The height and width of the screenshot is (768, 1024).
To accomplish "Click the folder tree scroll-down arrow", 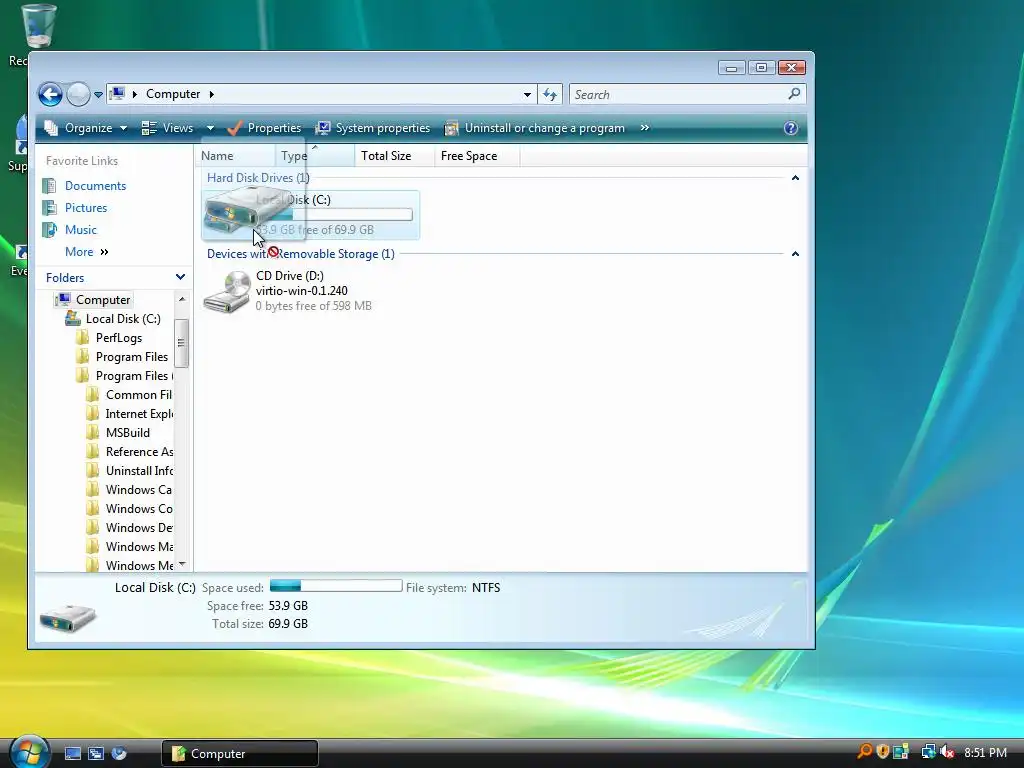I will click(x=182, y=564).
